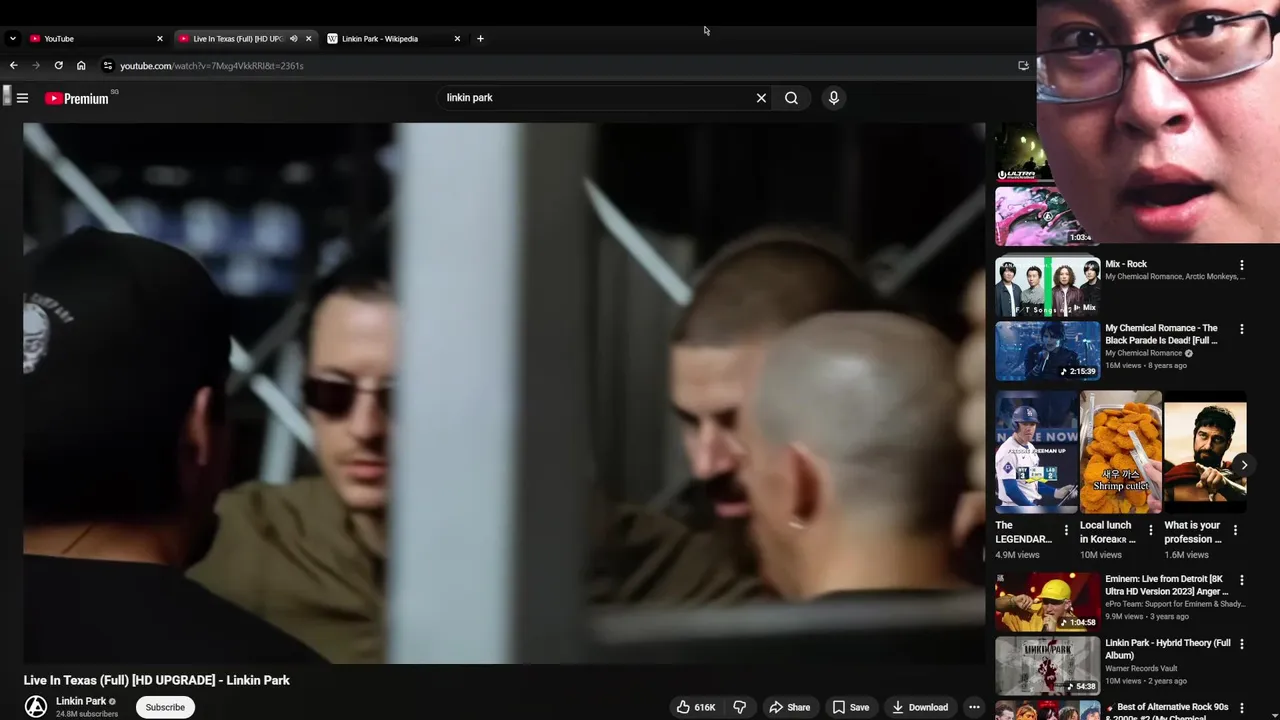
Task: Open Hybrid Theory Full Album thumbnail
Action: tap(1047, 666)
